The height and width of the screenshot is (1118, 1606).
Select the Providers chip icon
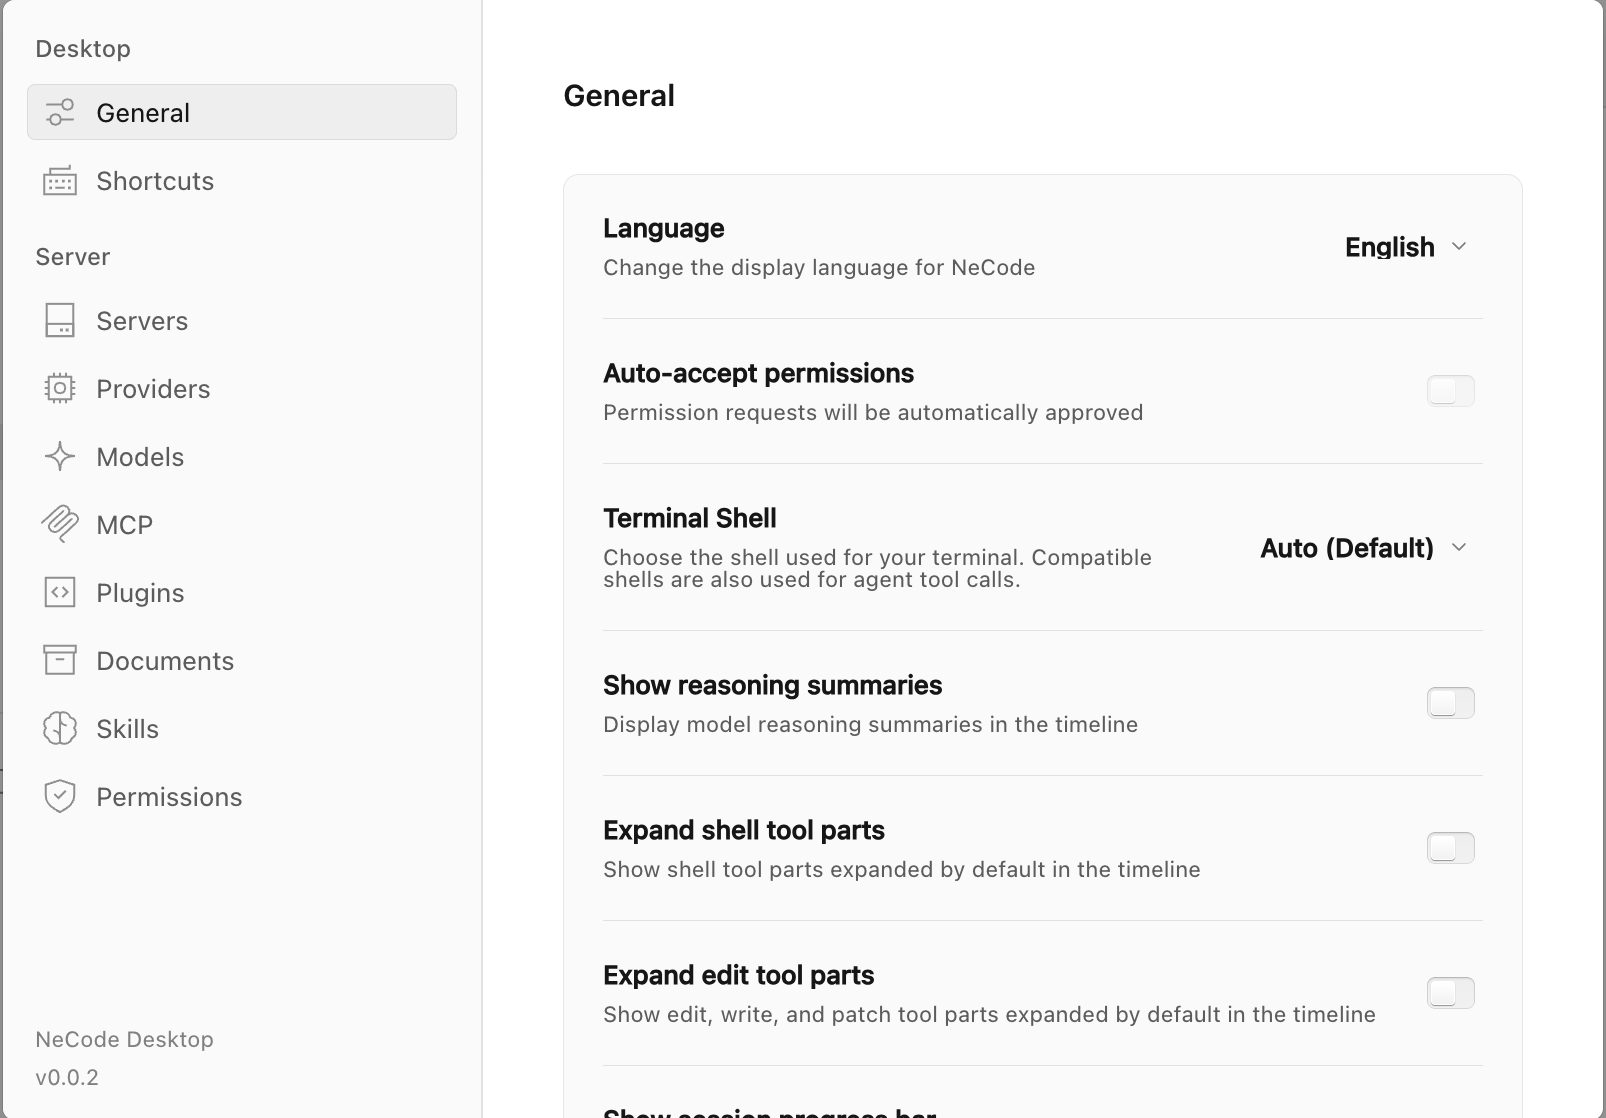coord(60,388)
